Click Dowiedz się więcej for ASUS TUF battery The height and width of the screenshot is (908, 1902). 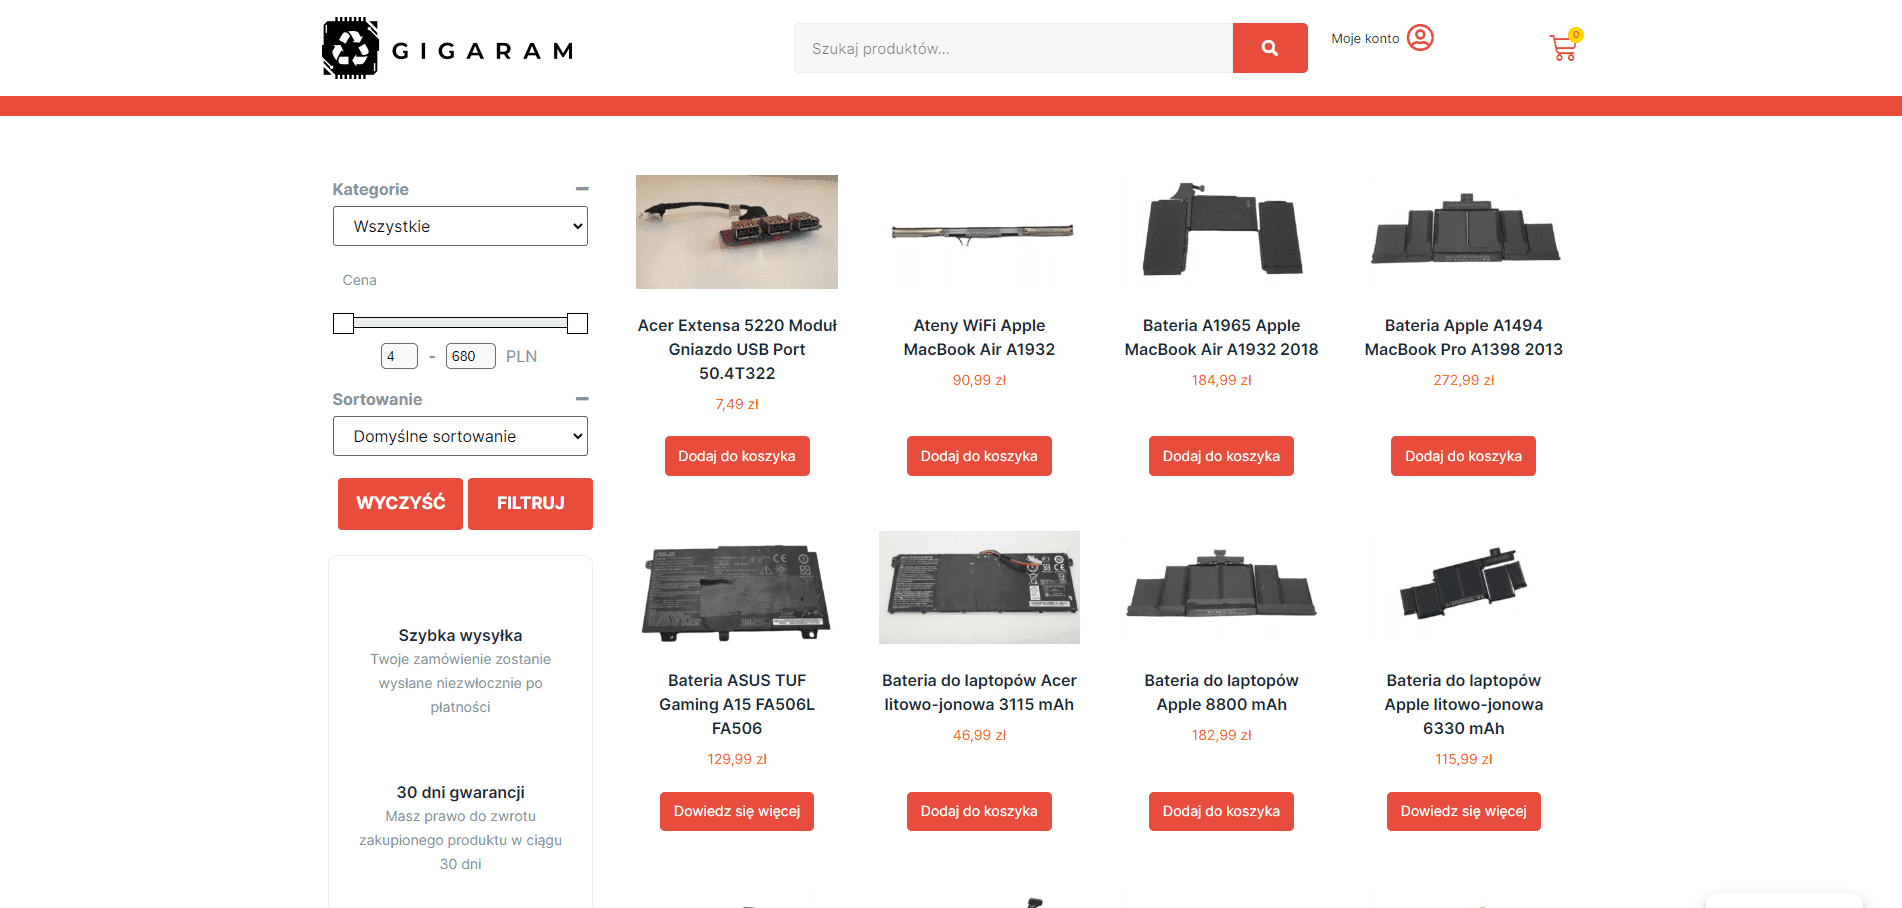pos(737,811)
